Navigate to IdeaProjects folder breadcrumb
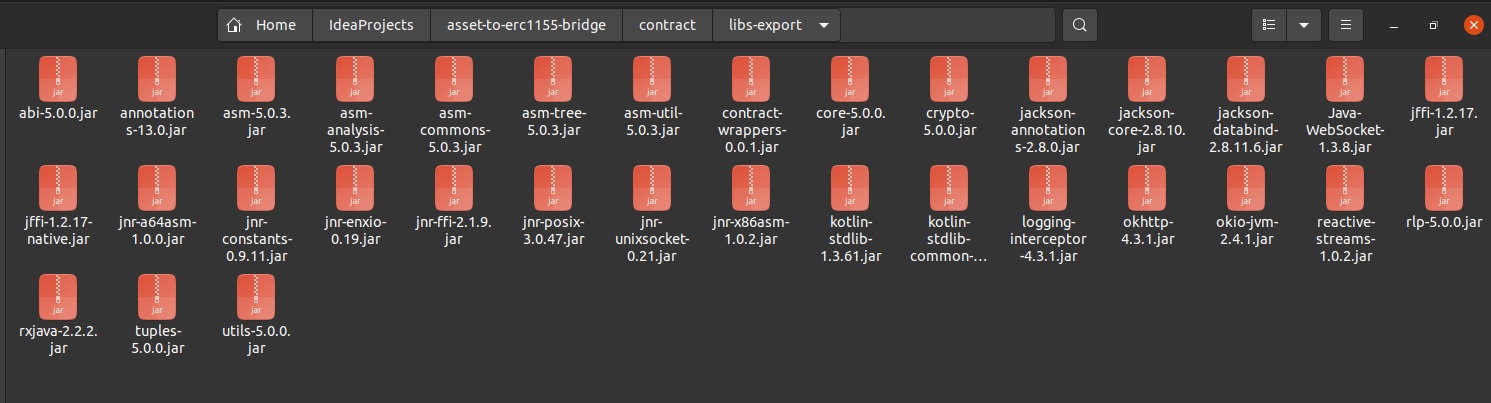The image size is (1491, 403). [371, 25]
